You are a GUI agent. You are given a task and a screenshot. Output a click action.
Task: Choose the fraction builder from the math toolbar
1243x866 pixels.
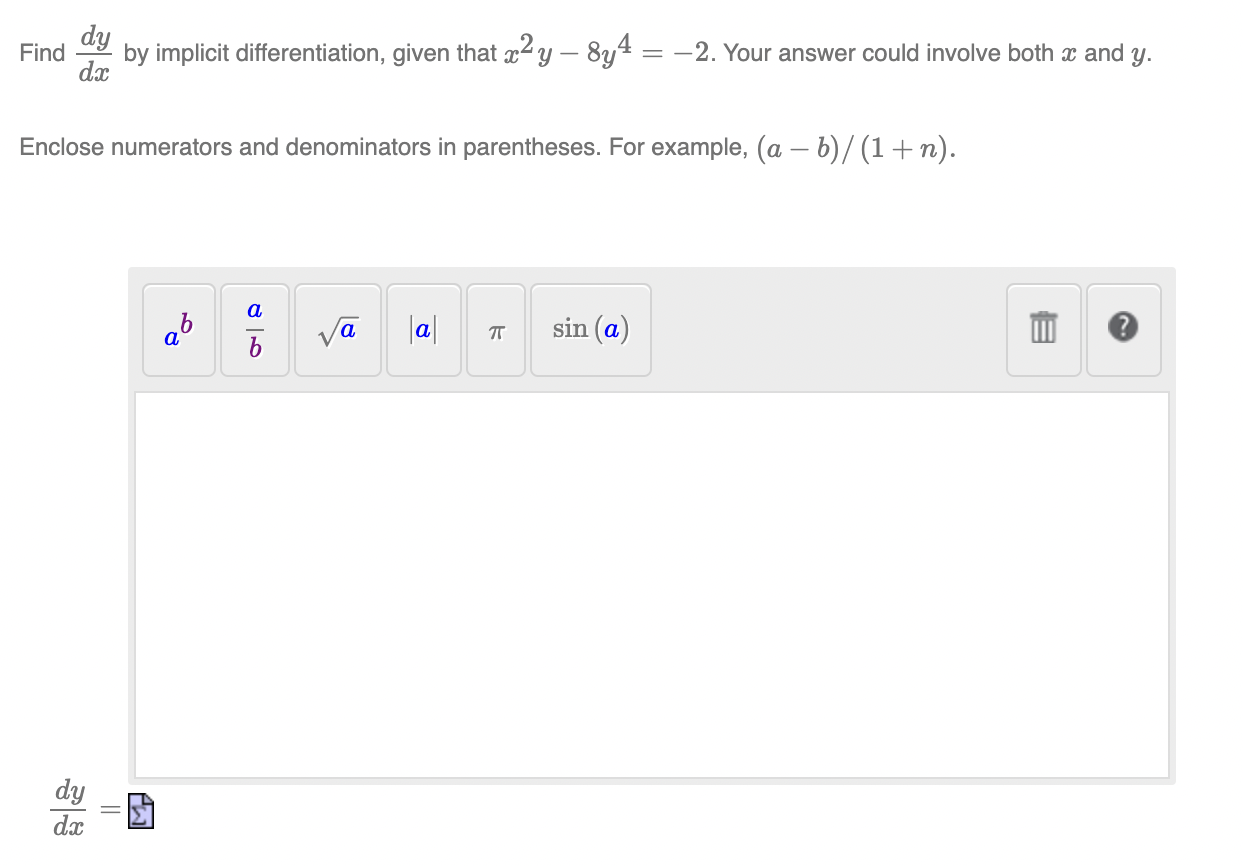tap(254, 330)
